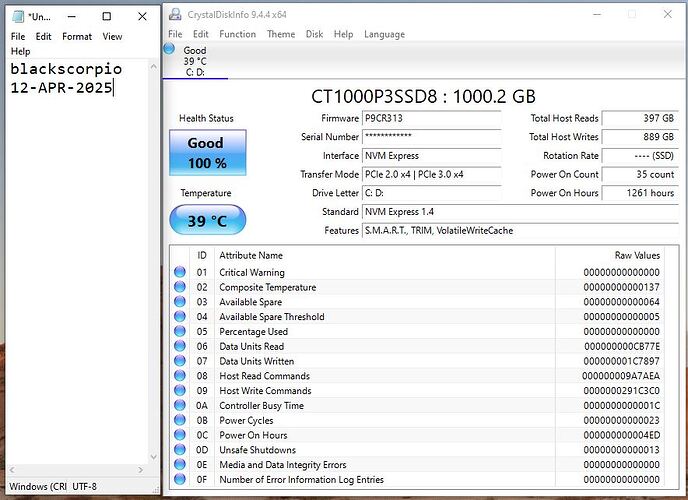The image size is (688, 500).
Task: Open CrystalDiskInfo Edit menu
Action: [x=201, y=34]
